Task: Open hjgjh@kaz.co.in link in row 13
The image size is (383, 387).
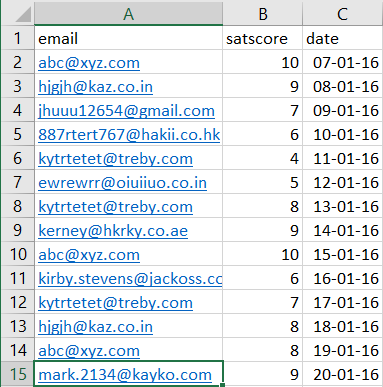Action: click(96, 327)
